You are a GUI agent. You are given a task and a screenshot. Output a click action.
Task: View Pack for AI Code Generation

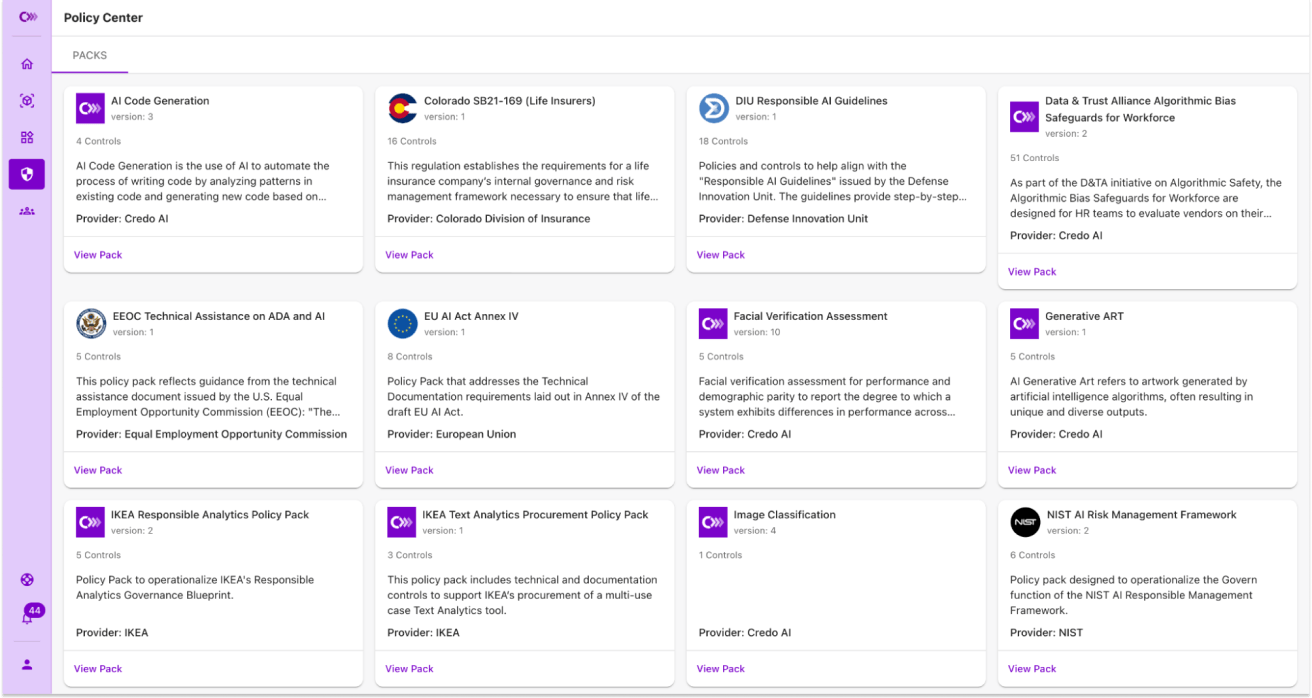coord(98,255)
